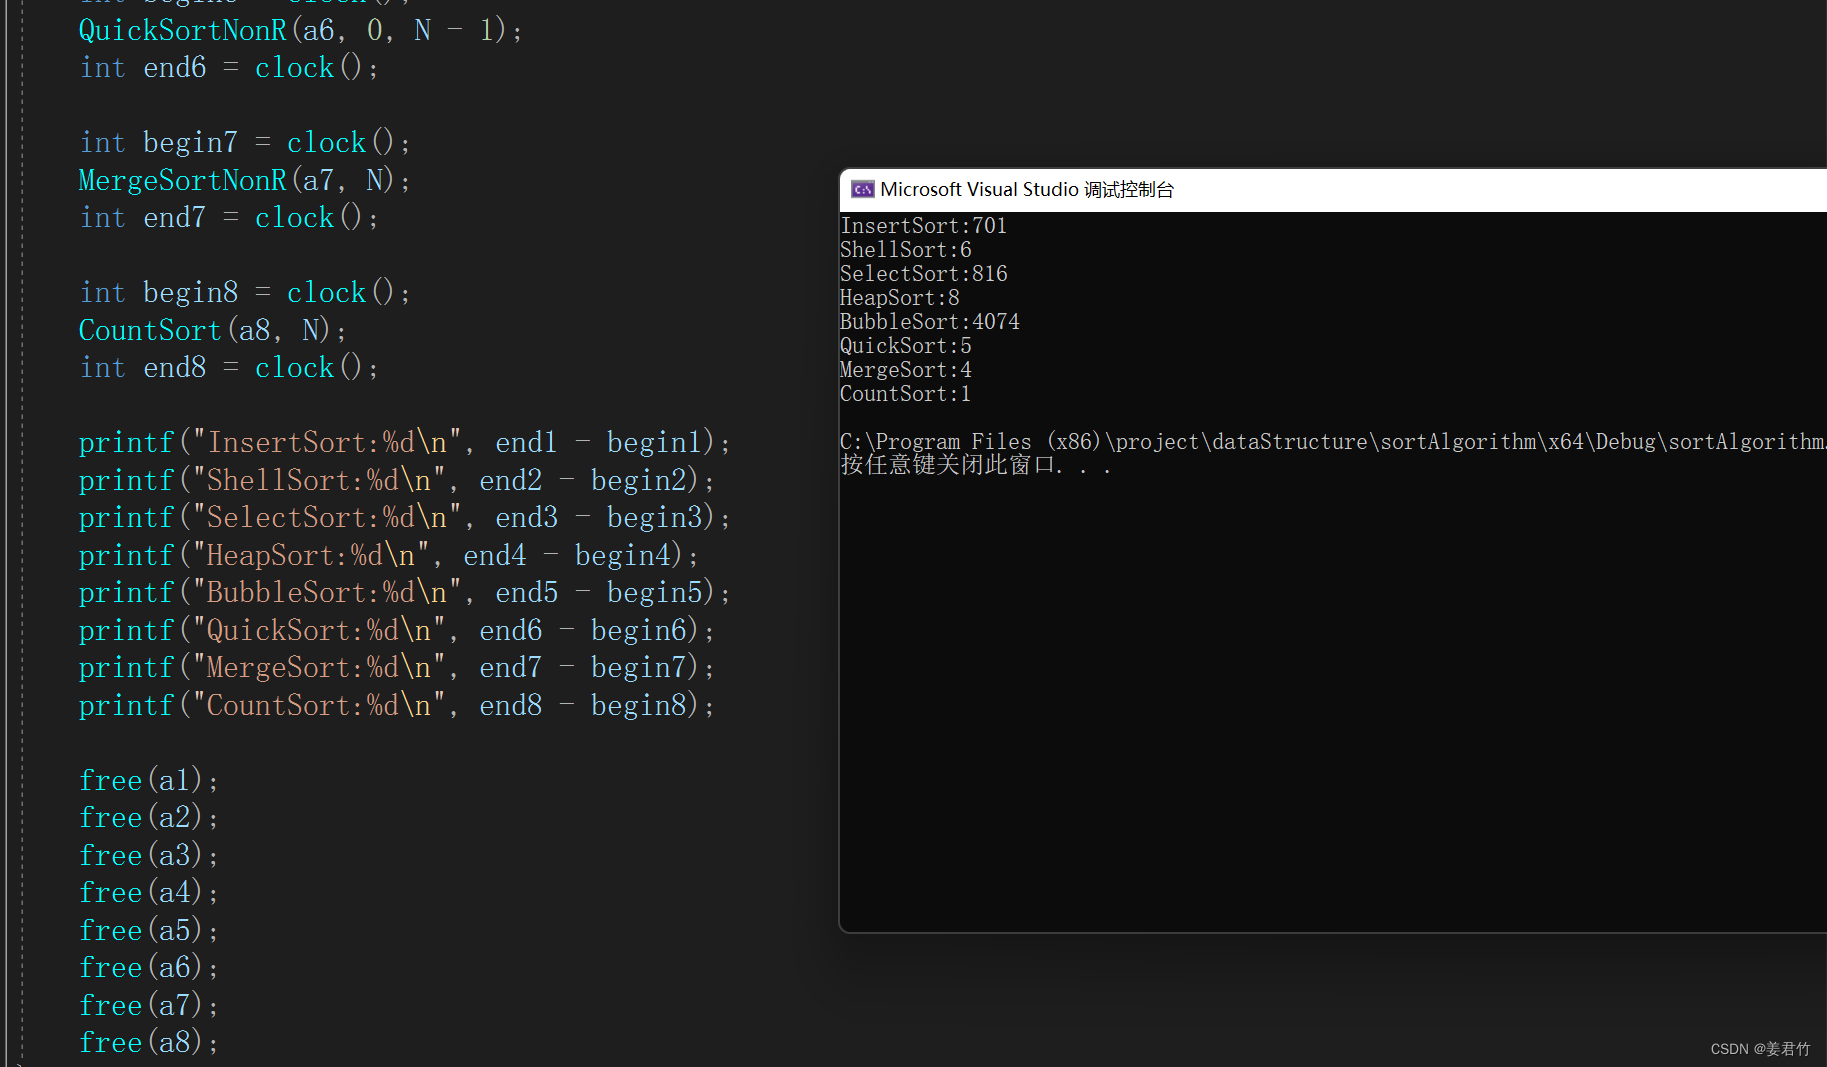Screen dimensions: 1827x1067
Task: Click the free(a8) statement
Action: click(149, 1043)
